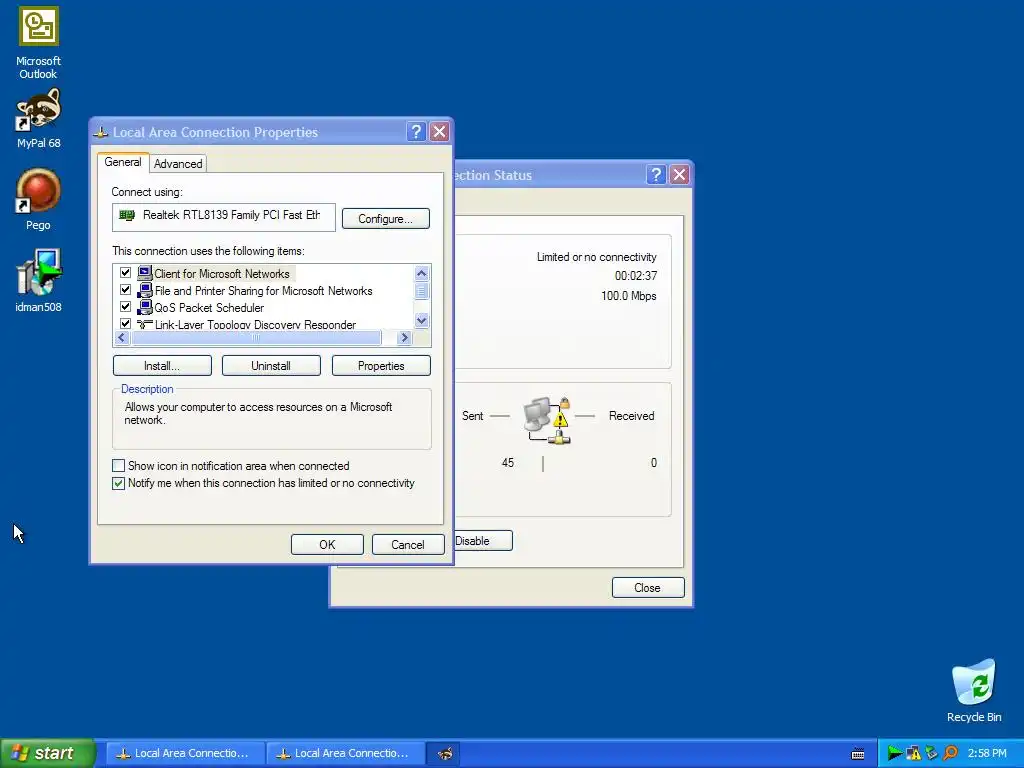This screenshot has height=768, width=1024.
Task: Click the Client for Microsoft Networks icon
Action: point(144,273)
